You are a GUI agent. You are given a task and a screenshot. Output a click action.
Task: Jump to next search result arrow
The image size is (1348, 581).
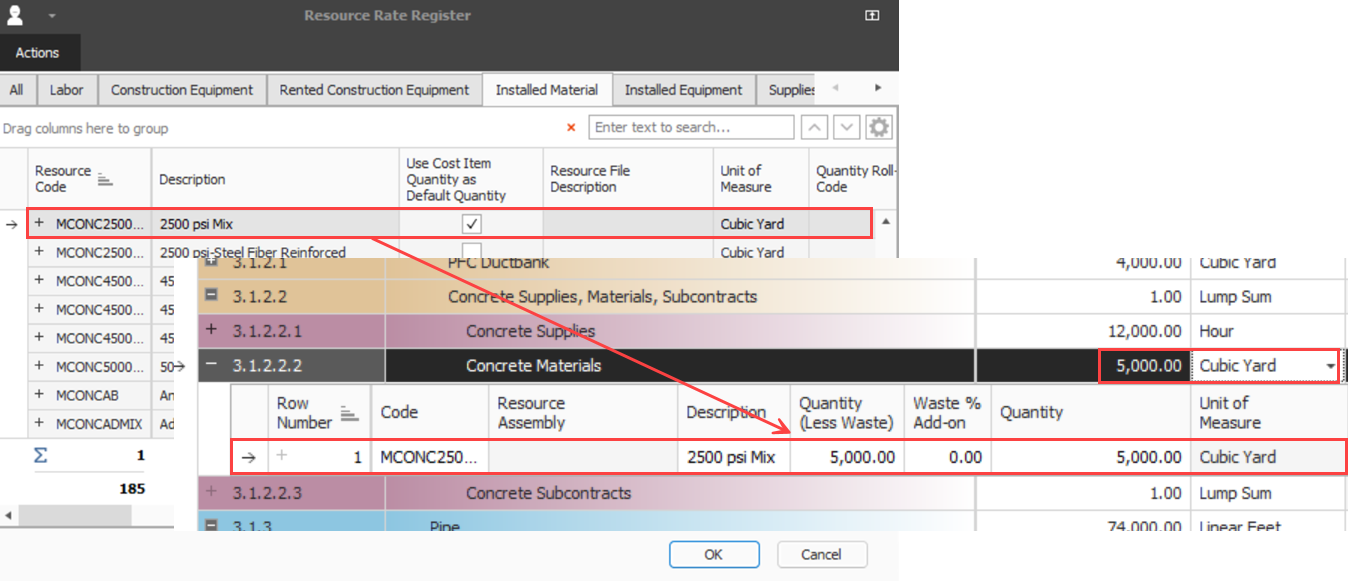[x=847, y=128]
